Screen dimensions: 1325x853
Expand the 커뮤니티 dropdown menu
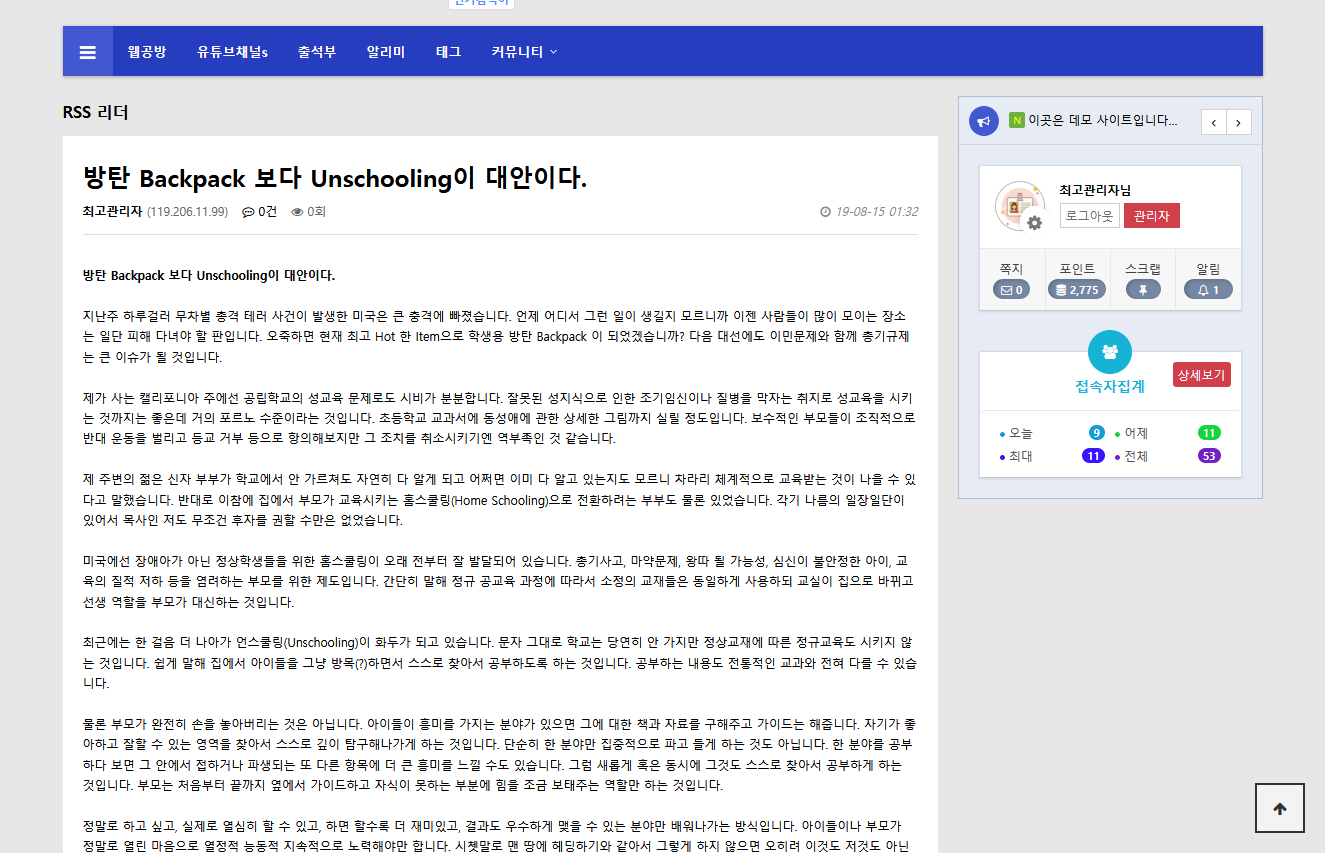tap(522, 51)
